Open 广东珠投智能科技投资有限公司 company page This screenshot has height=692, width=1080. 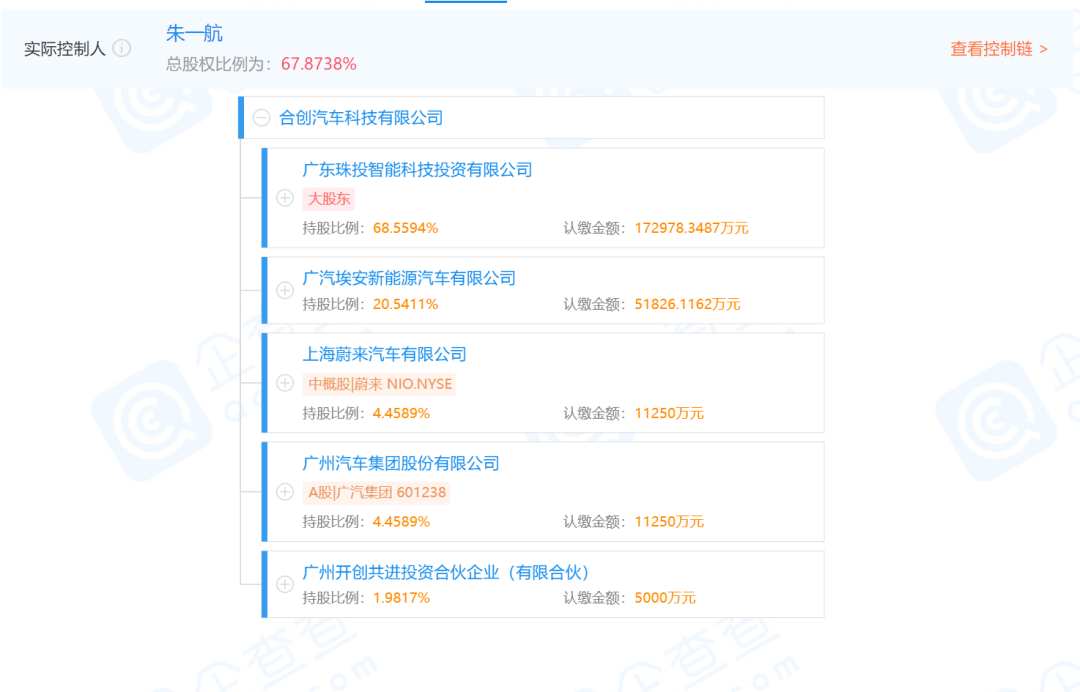point(417,170)
